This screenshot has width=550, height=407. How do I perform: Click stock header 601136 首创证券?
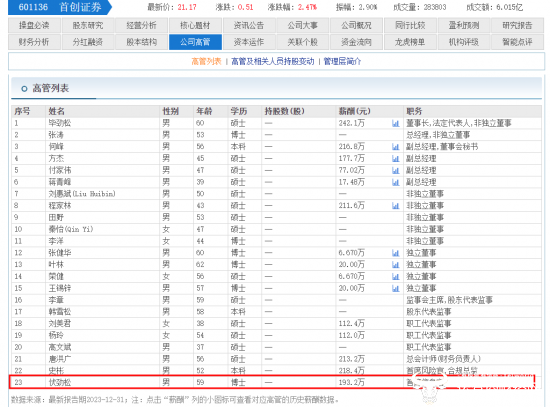point(60,7)
